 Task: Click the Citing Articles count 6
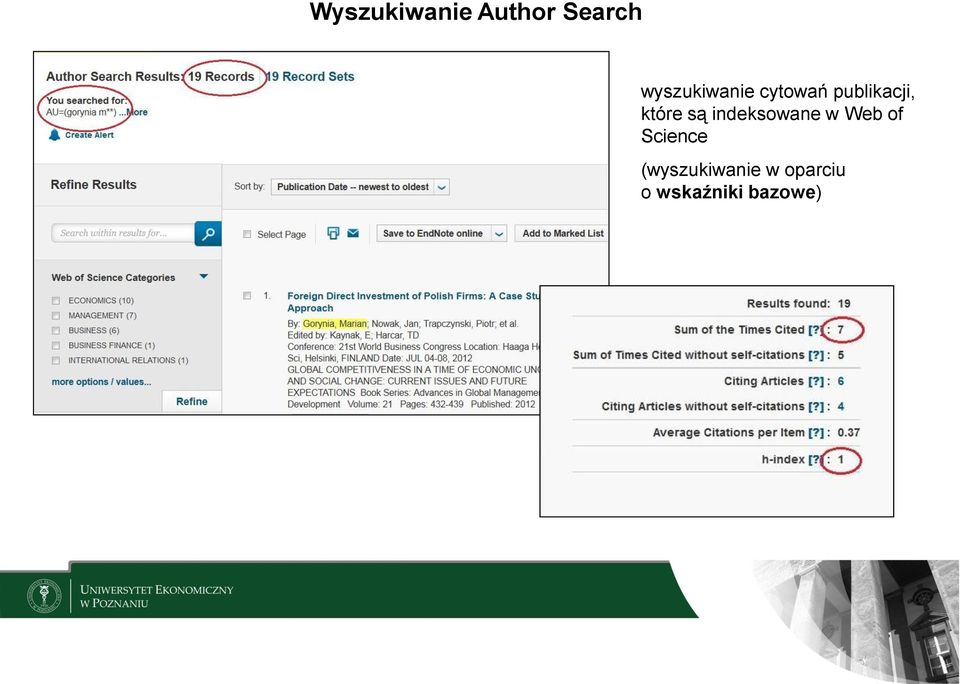[x=841, y=381]
